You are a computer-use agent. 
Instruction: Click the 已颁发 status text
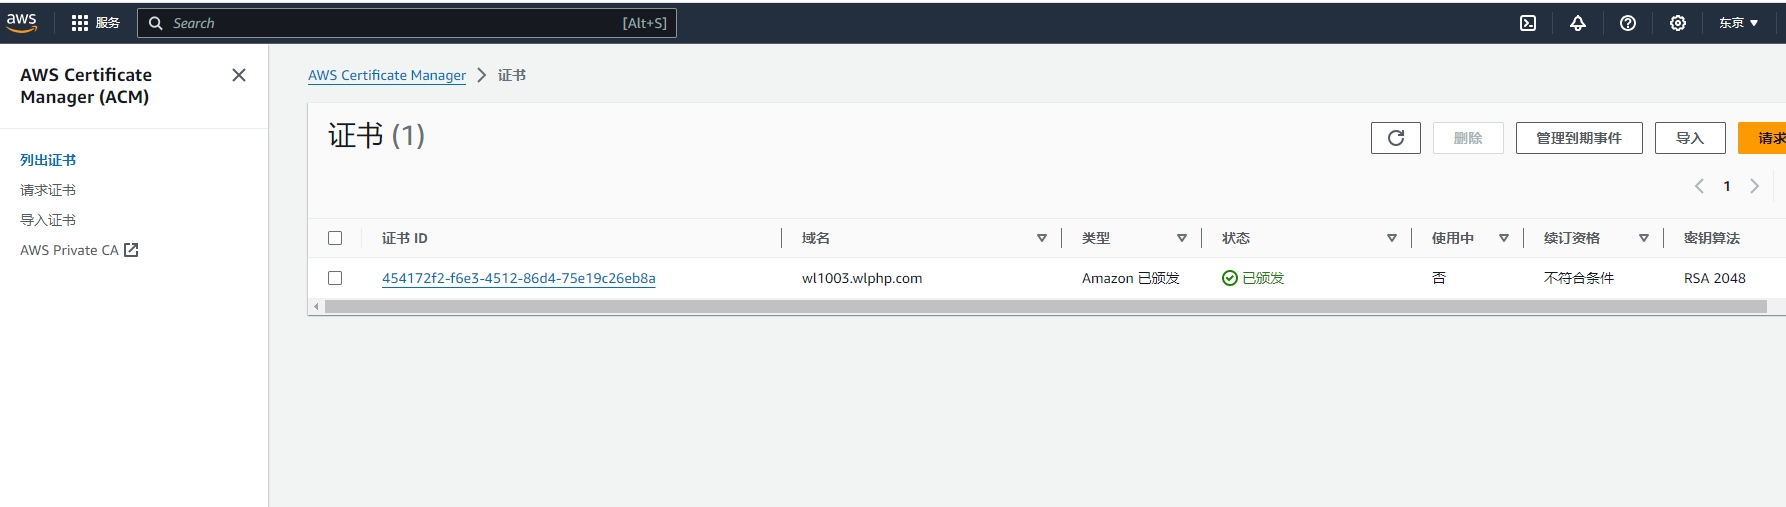(1263, 278)
